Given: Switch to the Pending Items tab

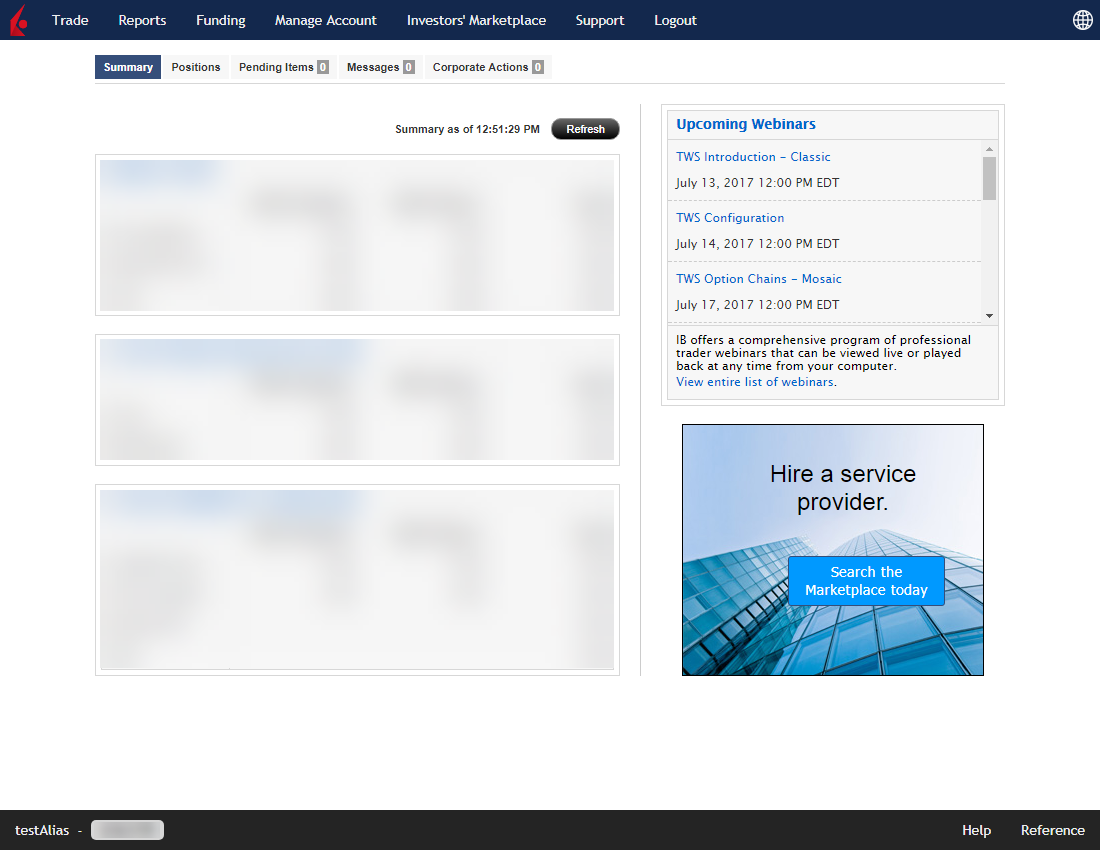Looking at the screenshot, I should tap(283, 67).
